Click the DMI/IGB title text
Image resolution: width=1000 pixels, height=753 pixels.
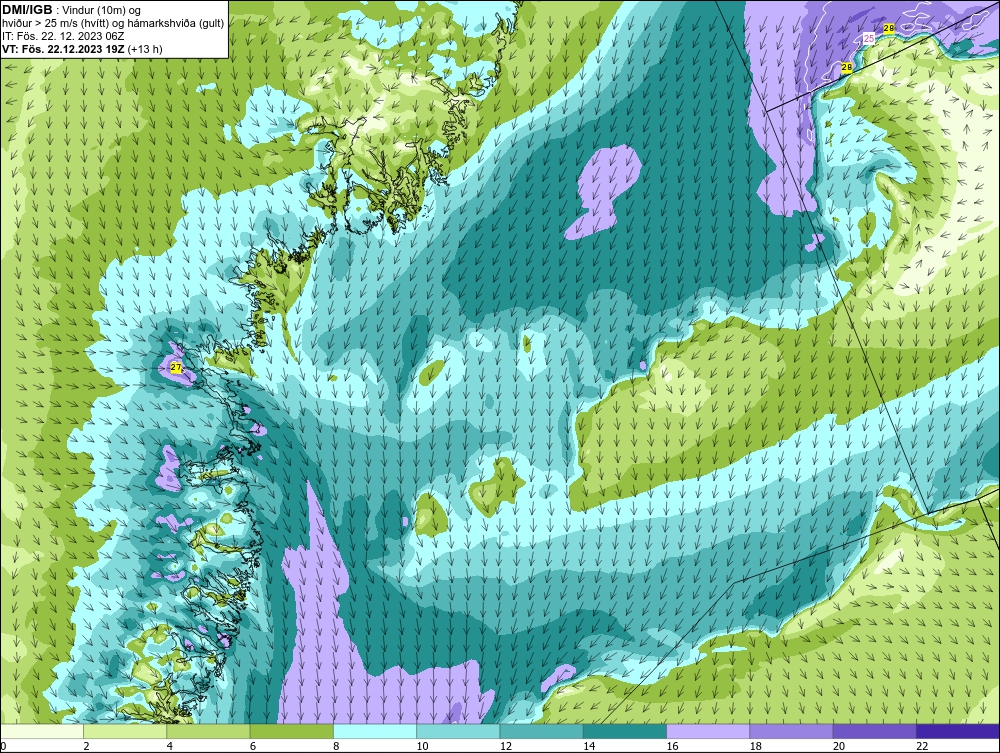(27, 10)
